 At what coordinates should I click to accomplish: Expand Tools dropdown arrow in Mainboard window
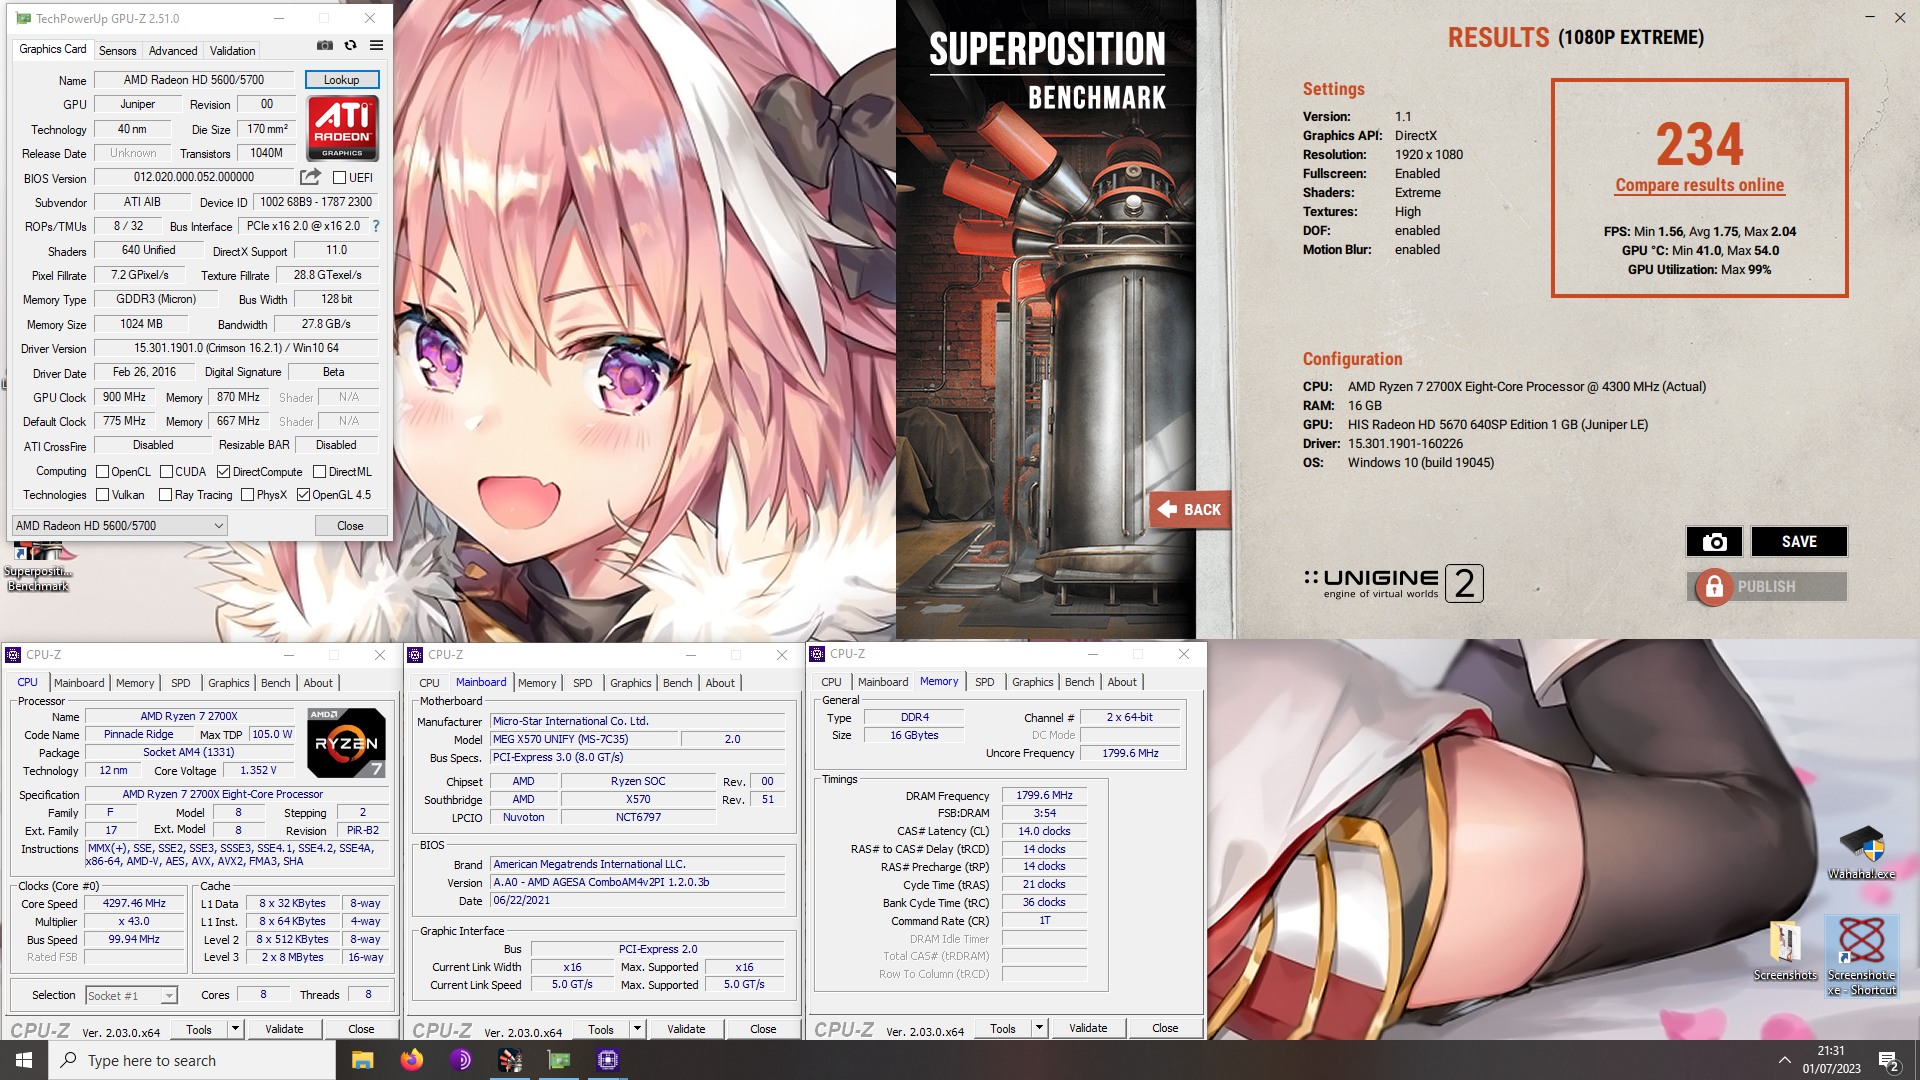pyautogui.click(x=637, y=1029)
